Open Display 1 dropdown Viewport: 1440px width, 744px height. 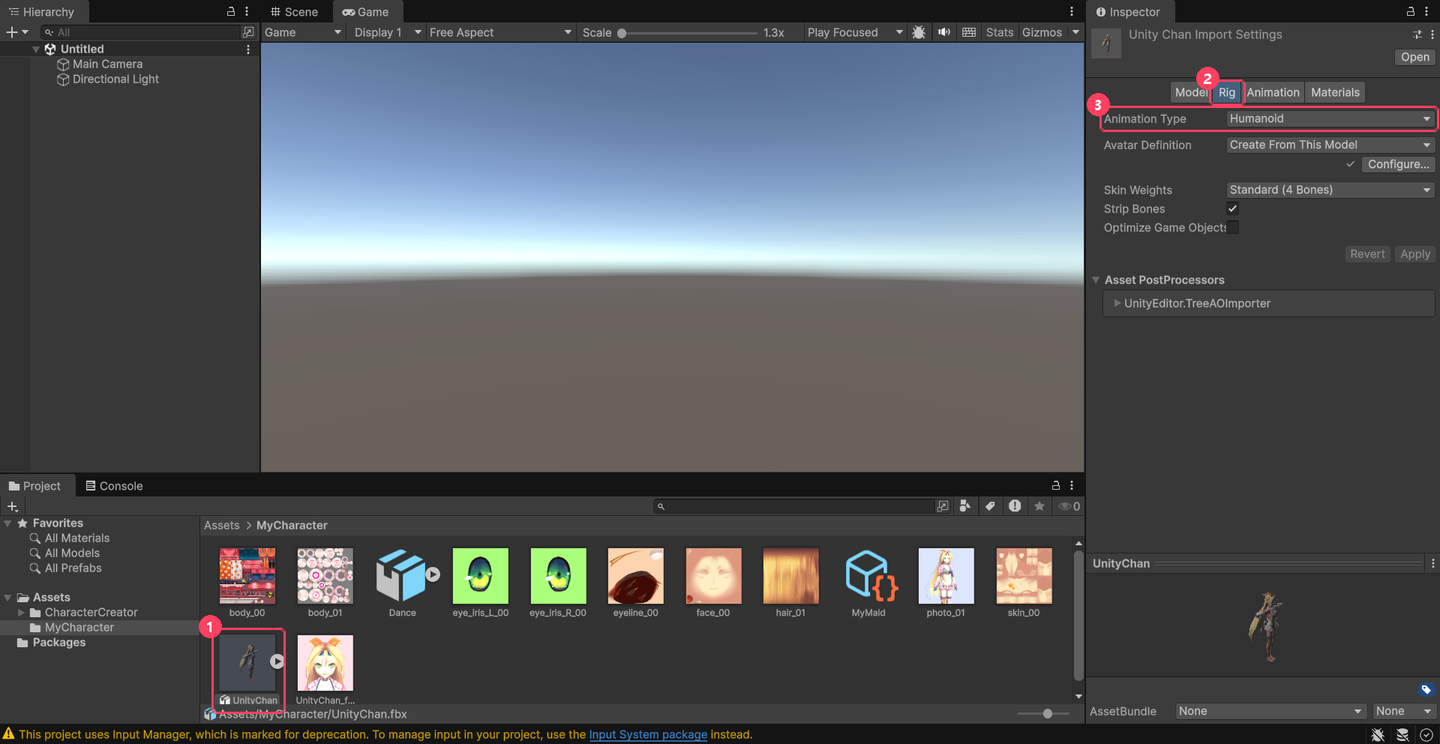387,32
